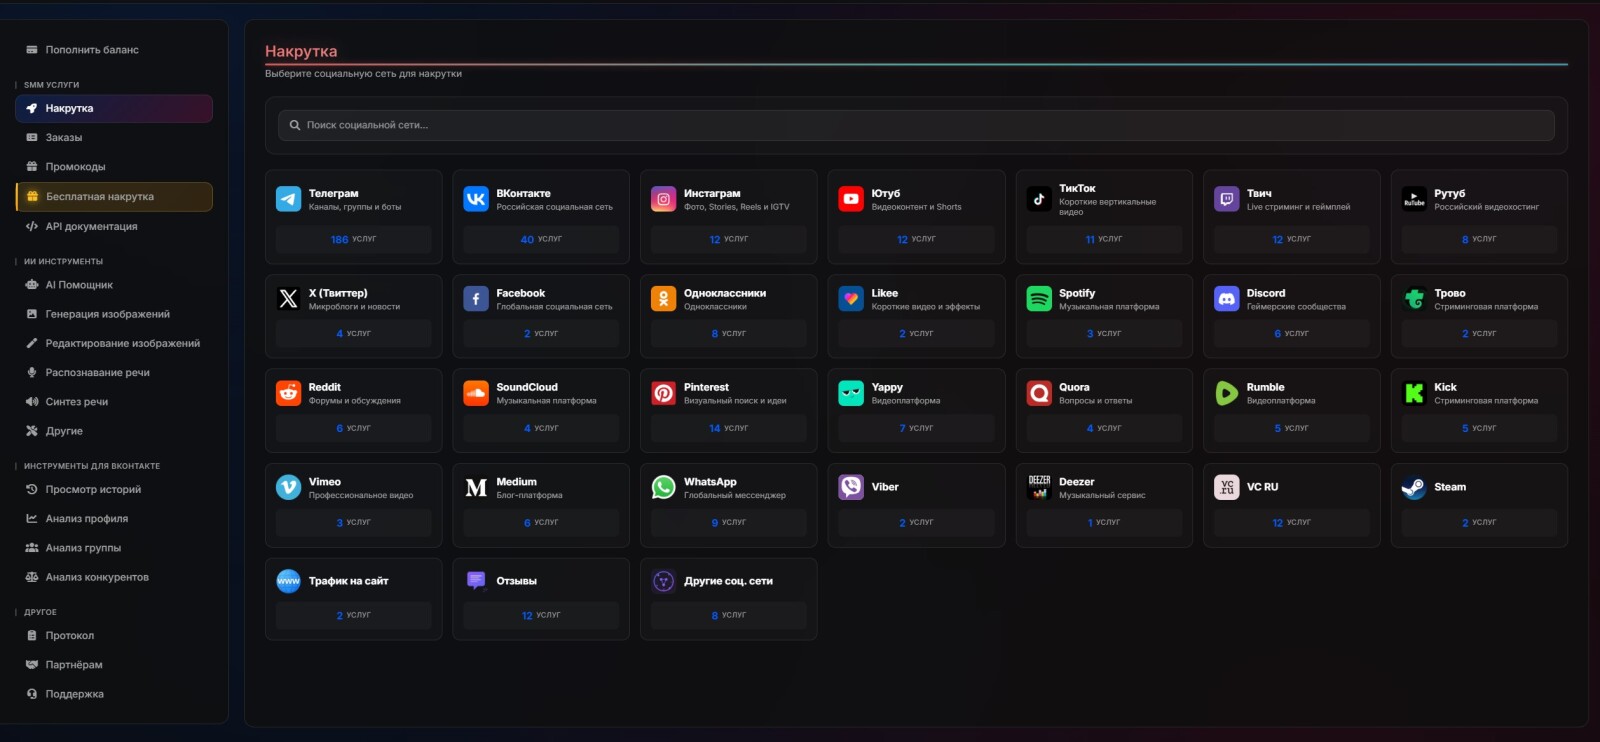This screenshot has width=1600, height=742.
Task: Click the social network search field
Action: [915, 125]
